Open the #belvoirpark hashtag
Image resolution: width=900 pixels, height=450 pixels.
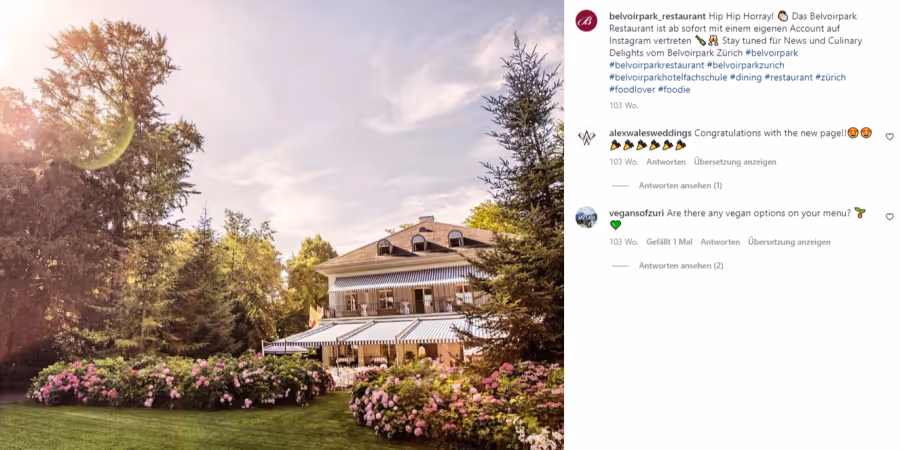(x=771, y=53)
